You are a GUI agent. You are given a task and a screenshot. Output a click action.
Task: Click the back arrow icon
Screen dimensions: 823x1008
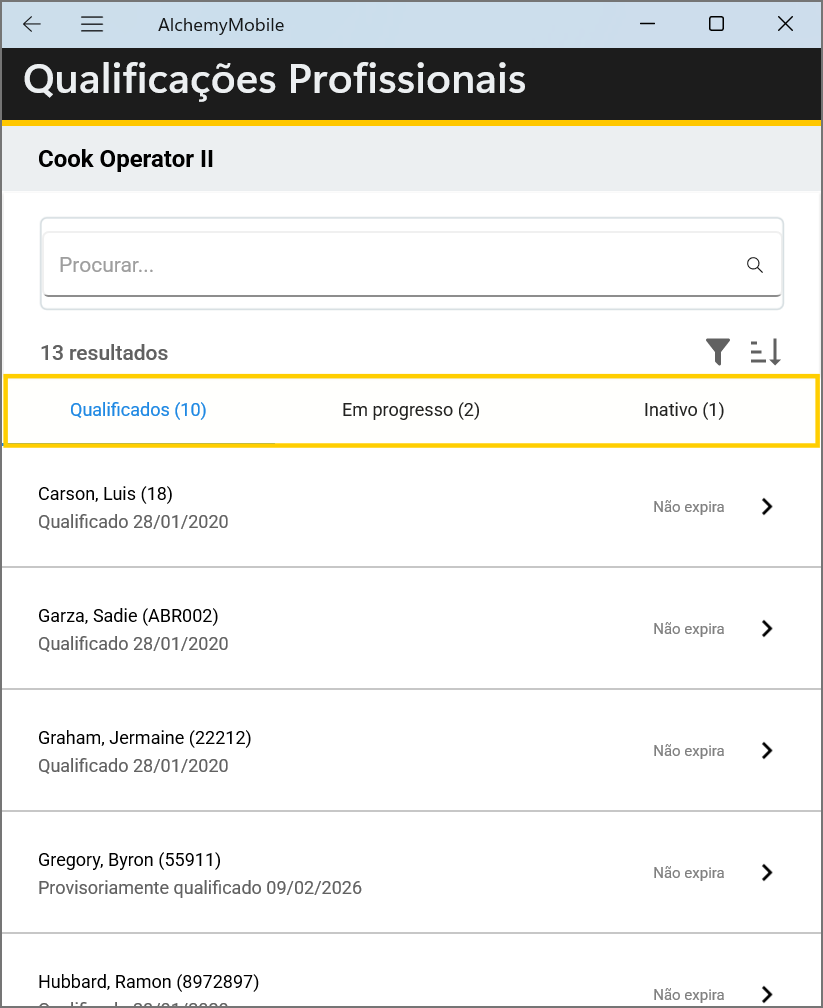[x=32, y=25]
